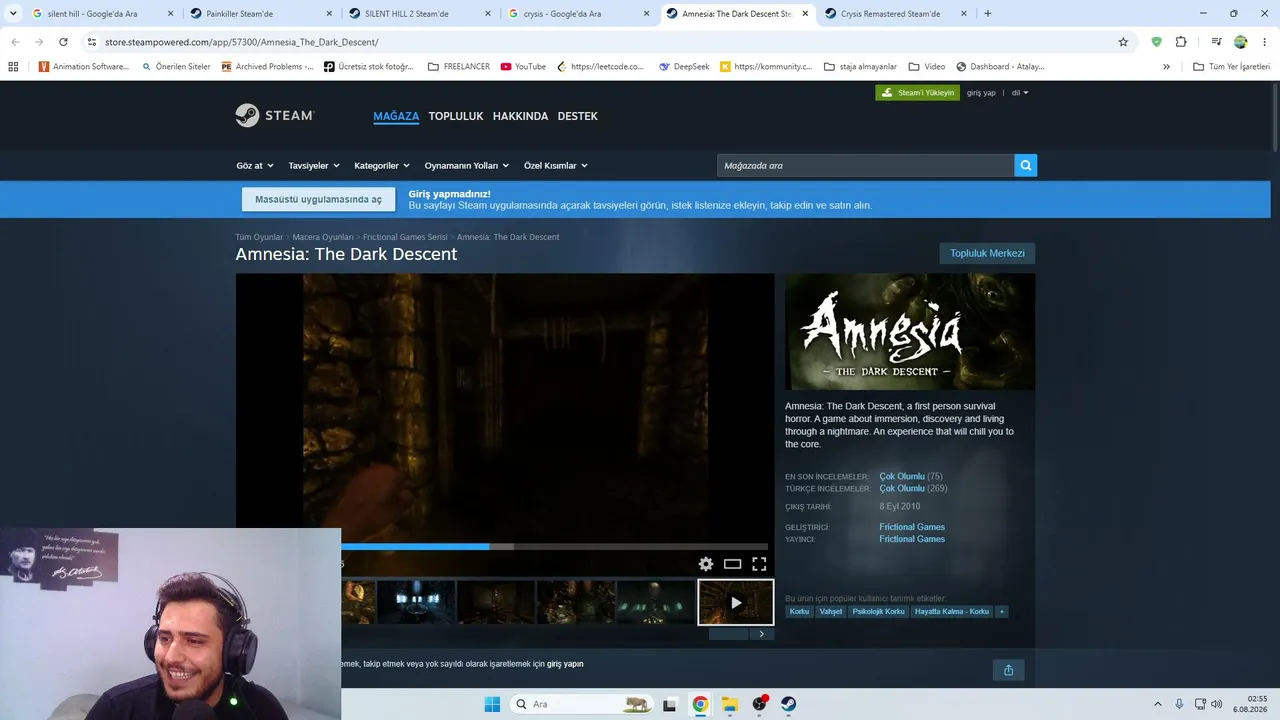Show more bookmarks with the double chevron
Viewport: 1280px width, 720px height.
coord(1166,67)
